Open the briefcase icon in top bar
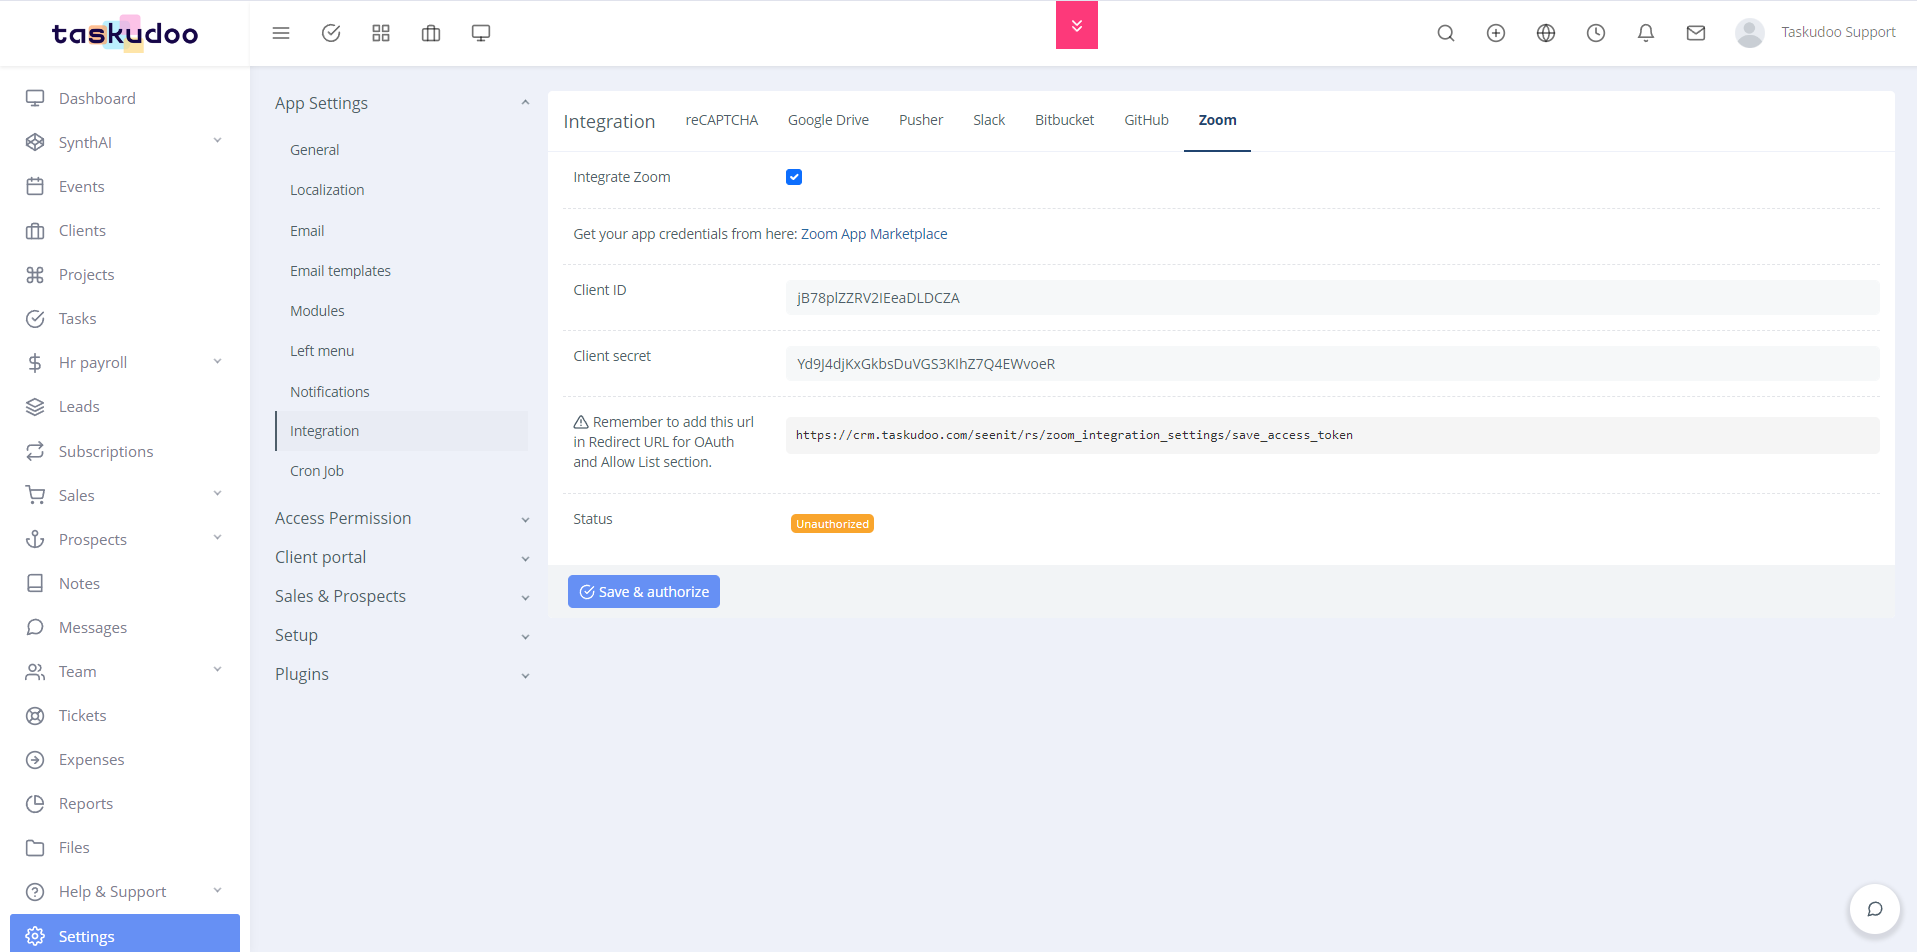 pyautogui.click(x=431, y=33)
